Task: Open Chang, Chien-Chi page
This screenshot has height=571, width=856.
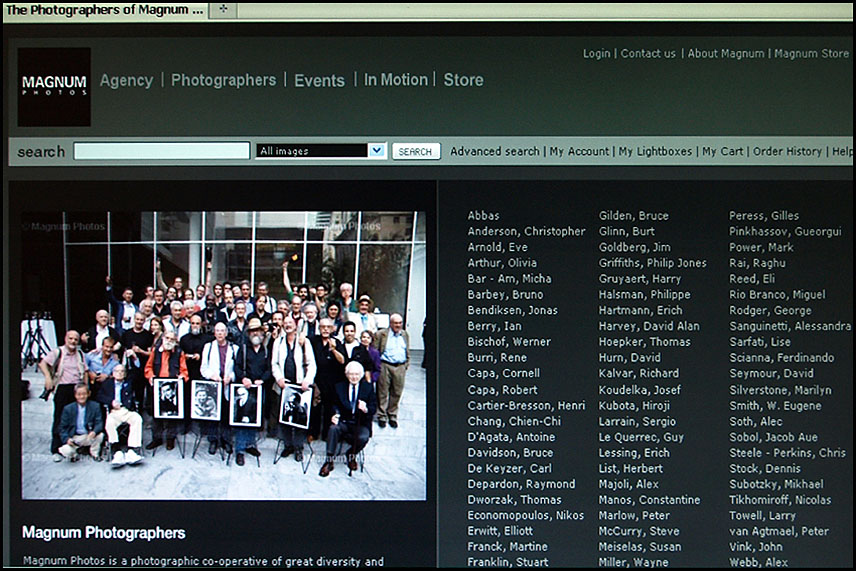Action: (514, 421)
